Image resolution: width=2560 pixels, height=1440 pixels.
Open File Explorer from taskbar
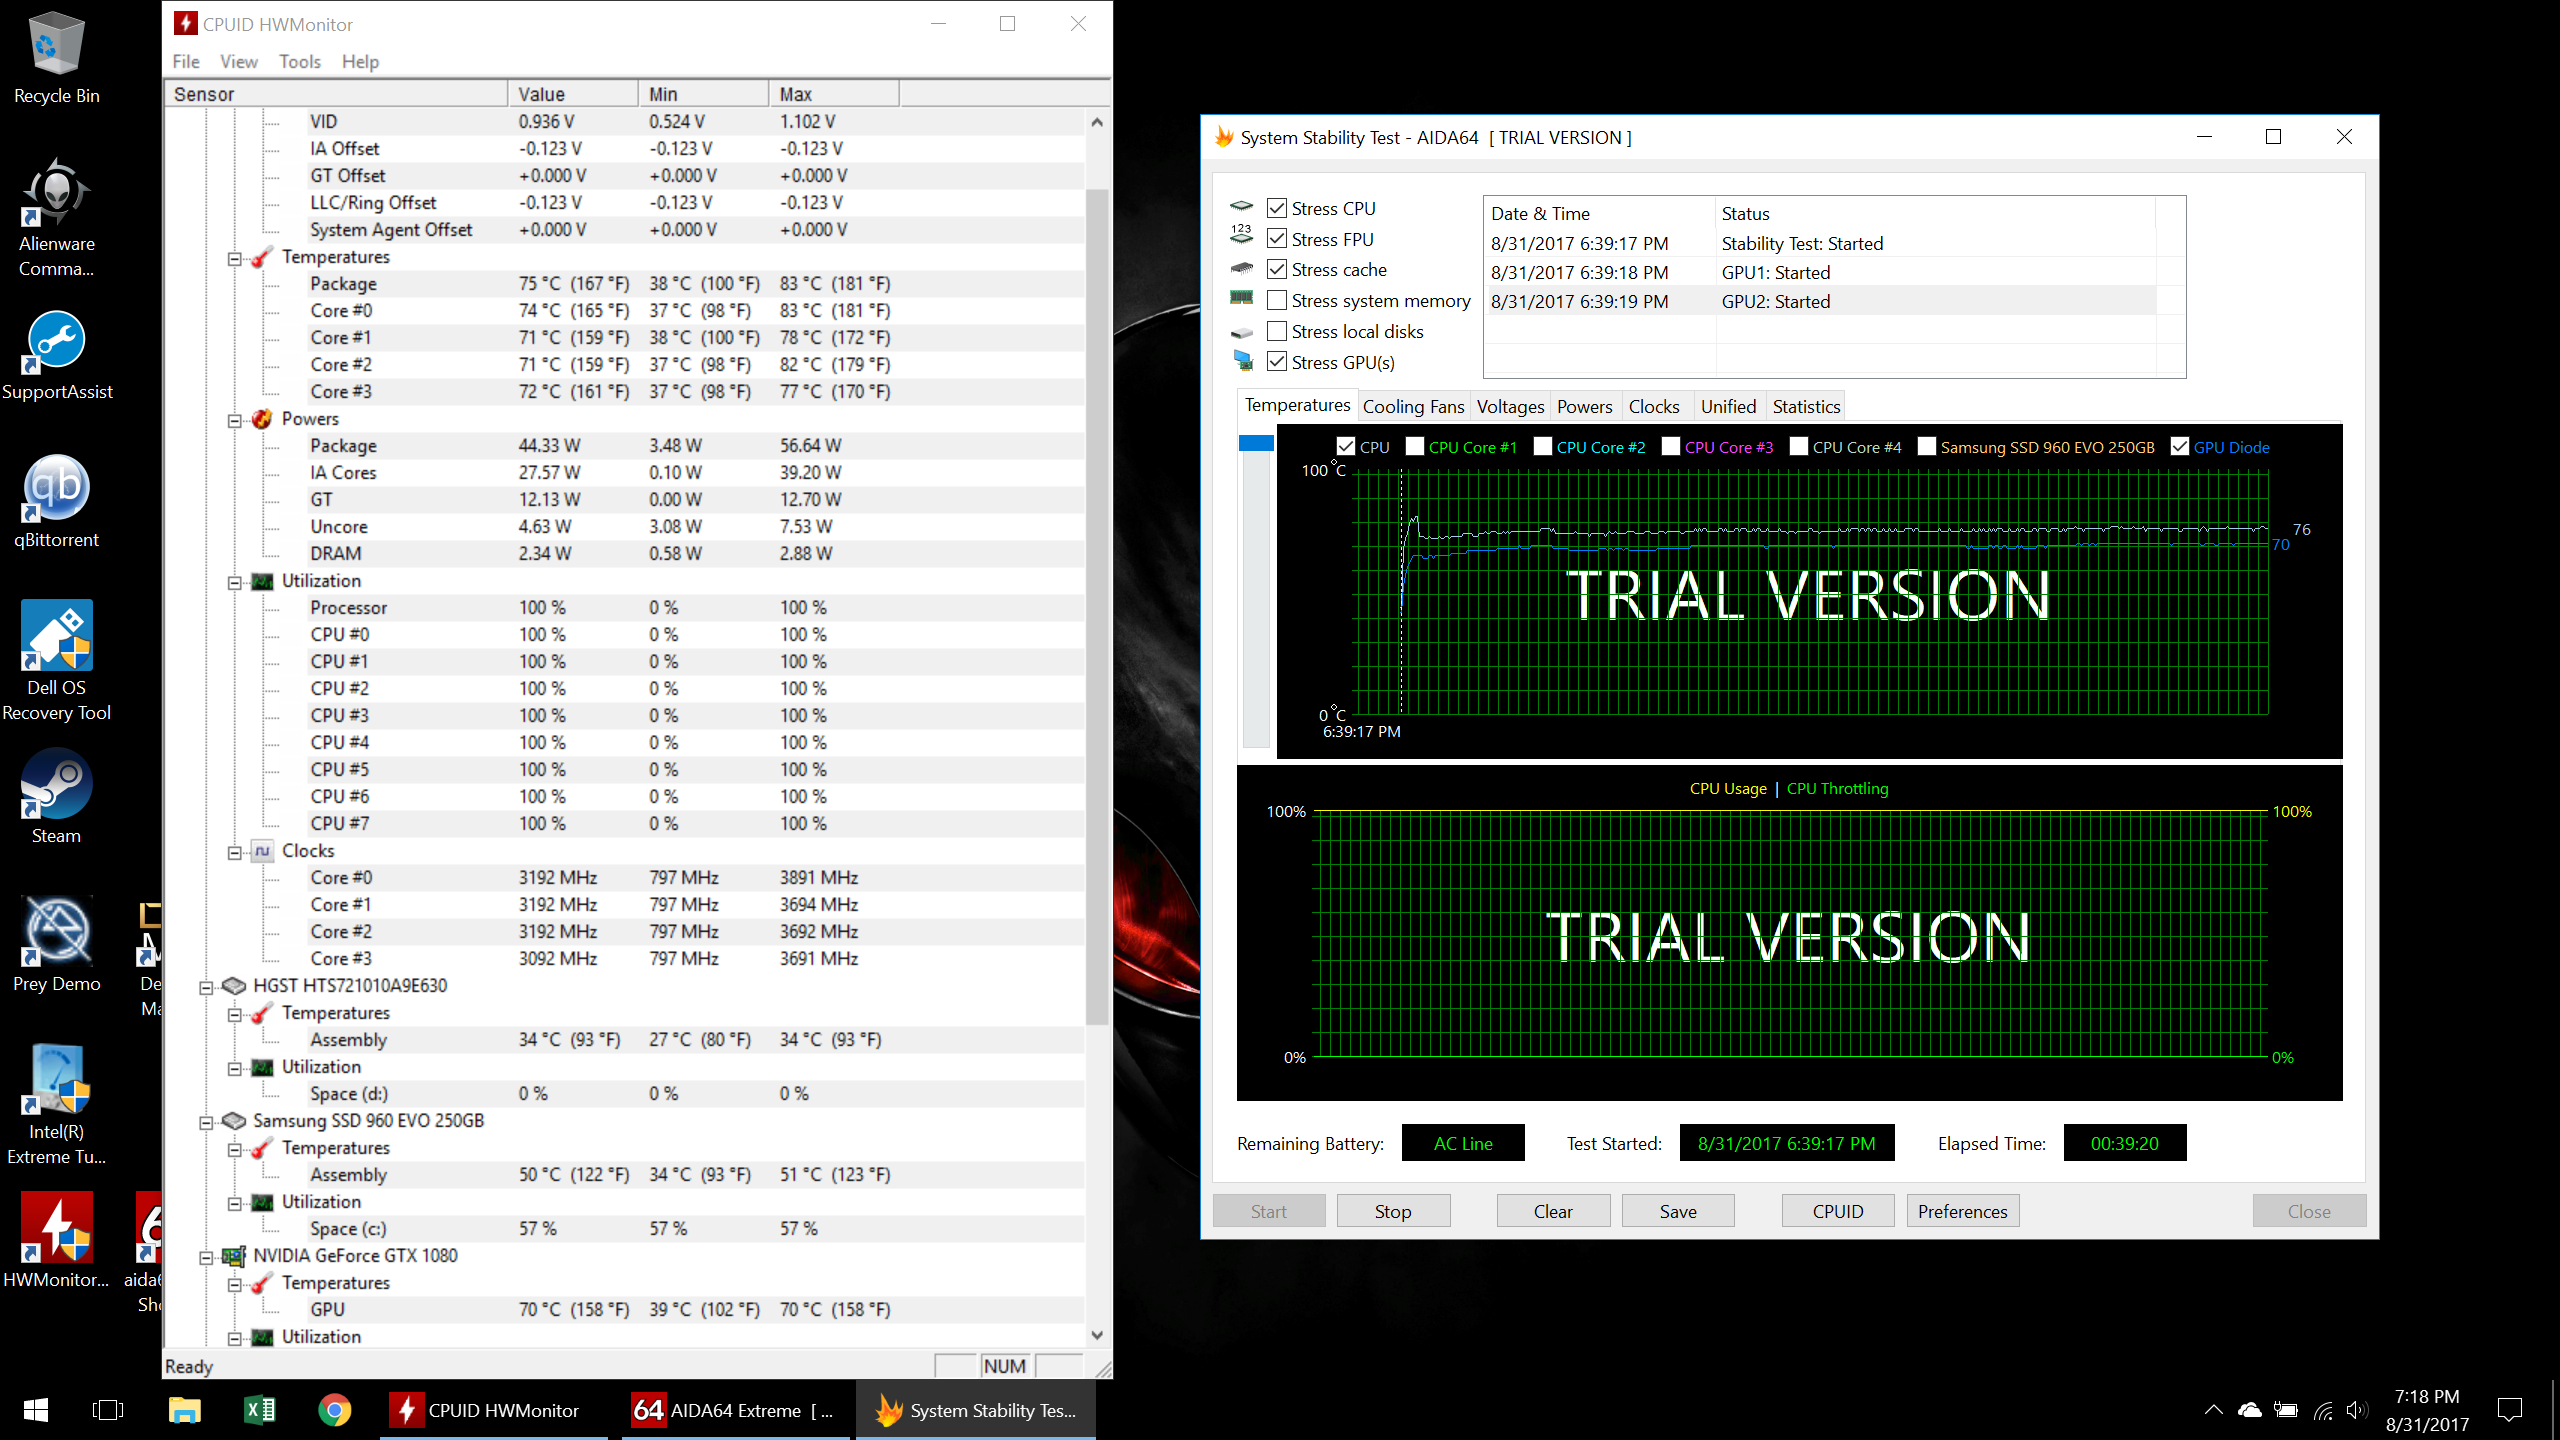coord(184,1410)
